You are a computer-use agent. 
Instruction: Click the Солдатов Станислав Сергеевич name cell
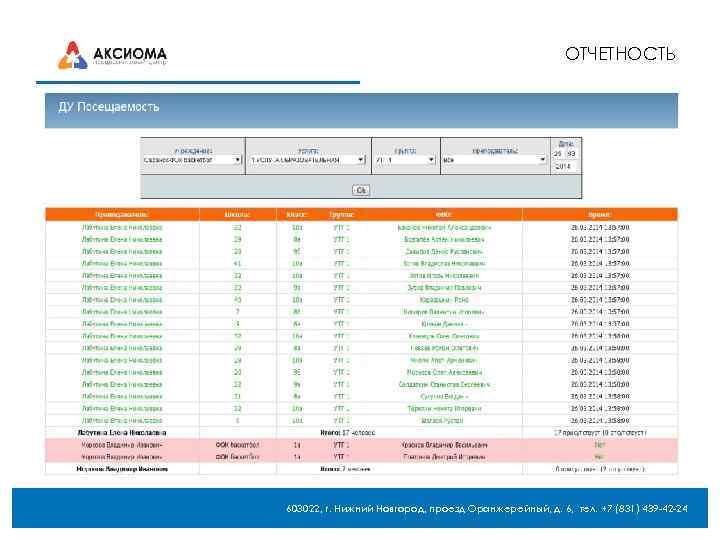pyautogui.click(x=444, y=384)
